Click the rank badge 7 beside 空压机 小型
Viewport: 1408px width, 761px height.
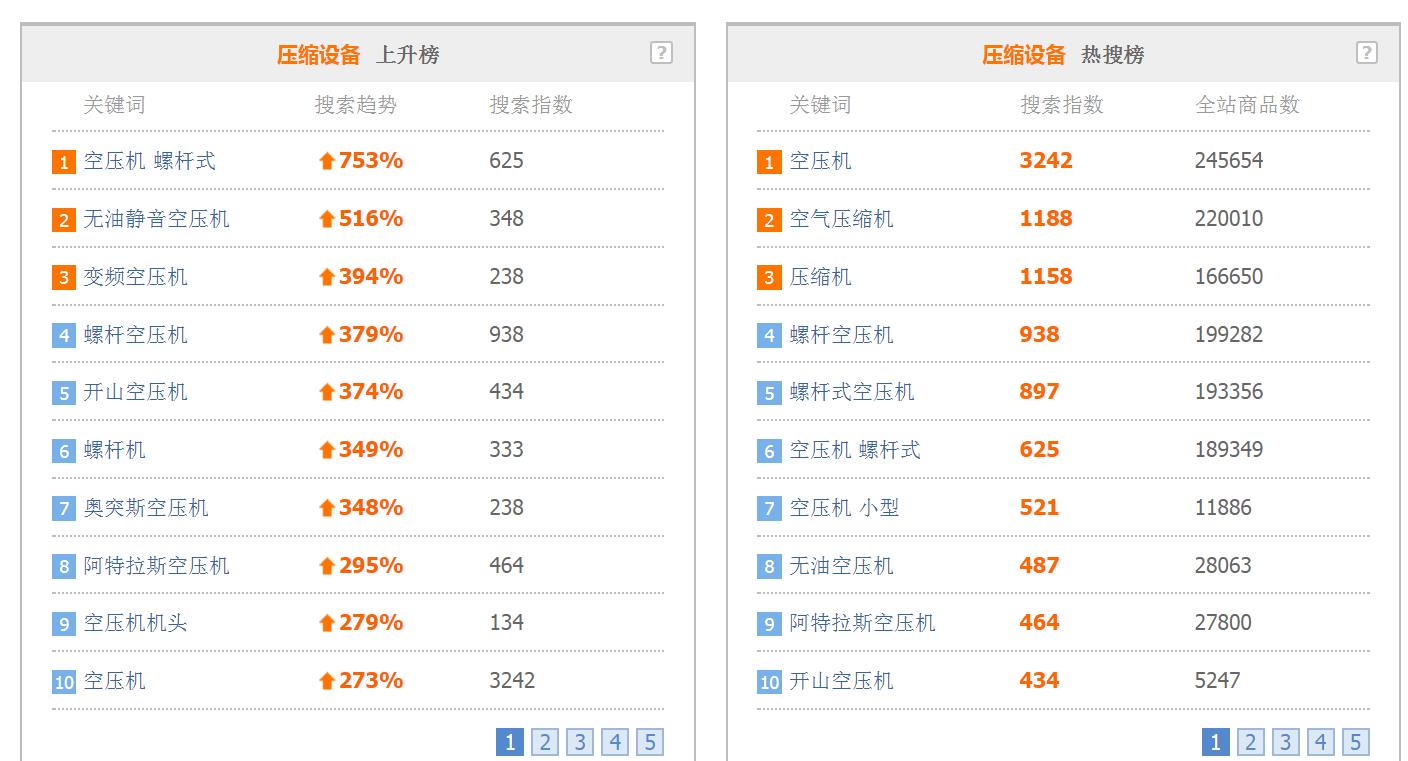pyautogui.click(x=768, y=508)
